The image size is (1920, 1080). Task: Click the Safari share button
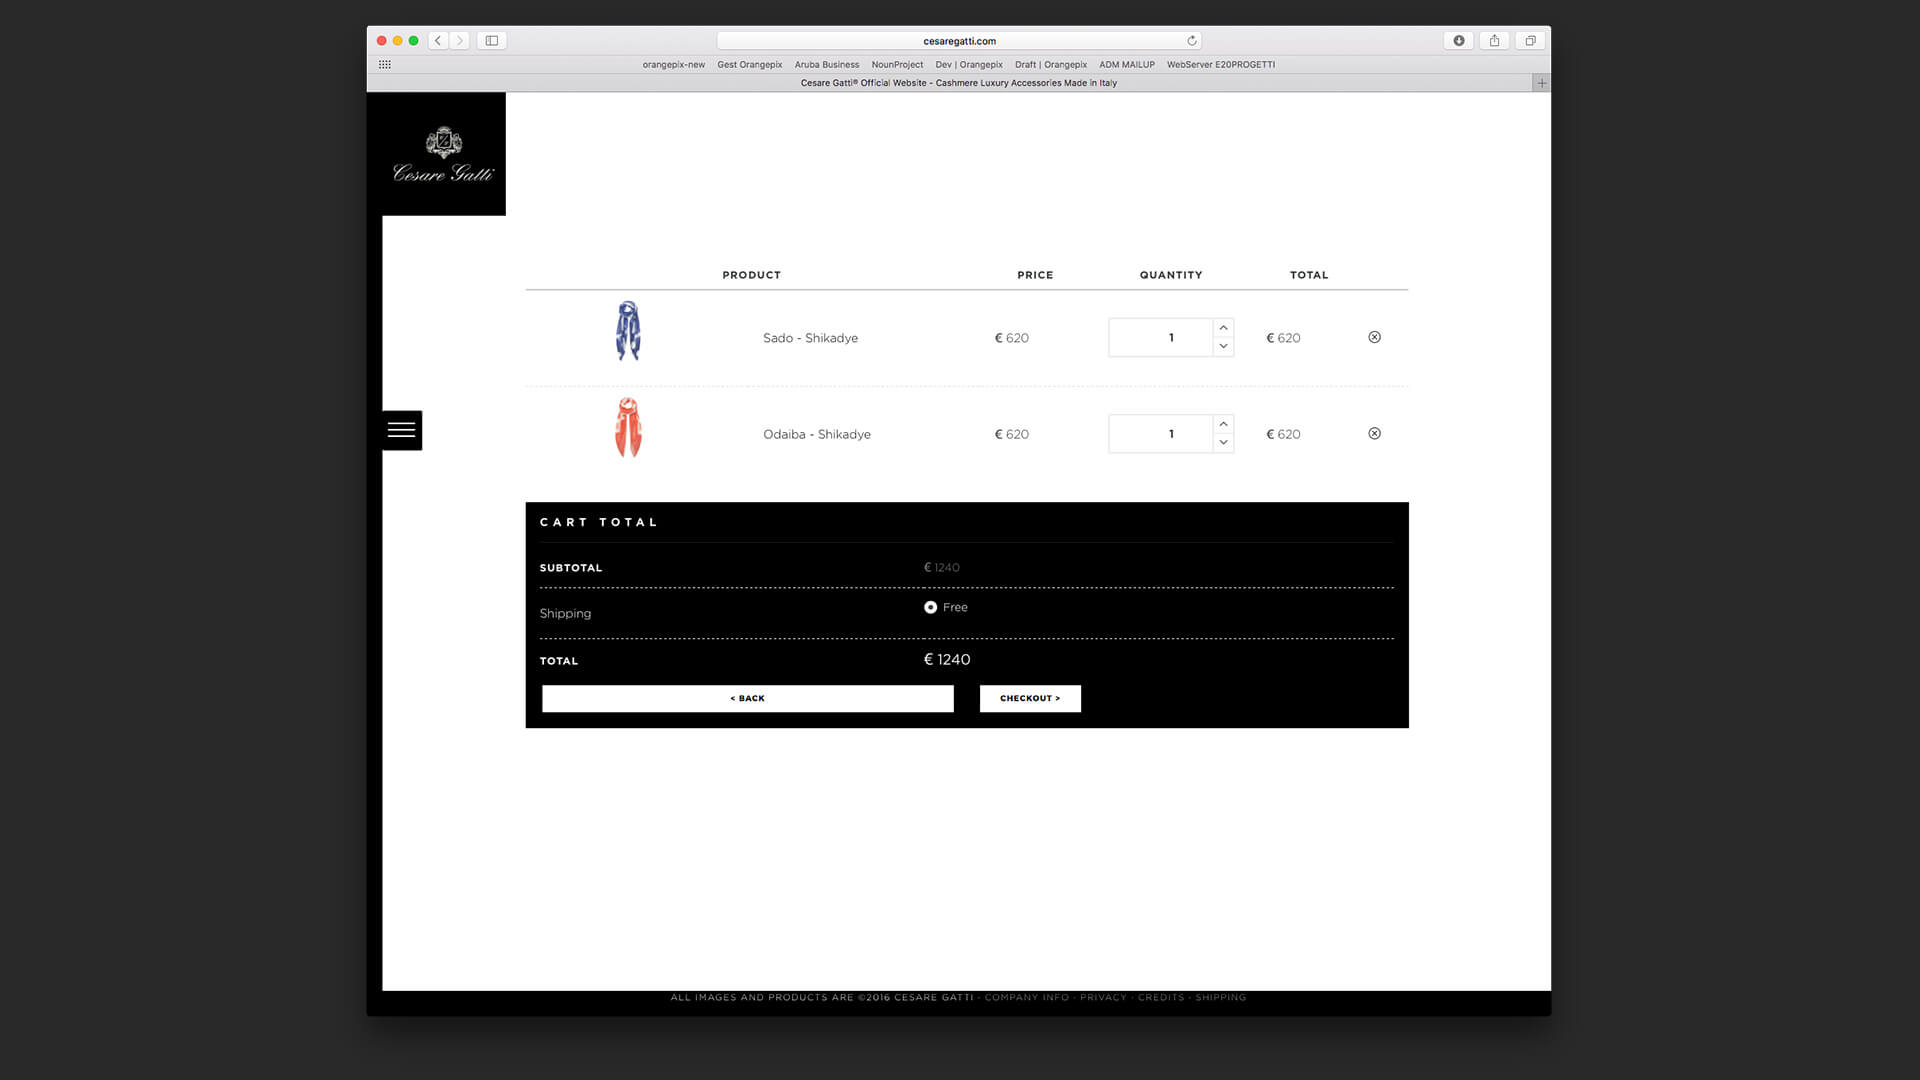(x=1495, y=41)
